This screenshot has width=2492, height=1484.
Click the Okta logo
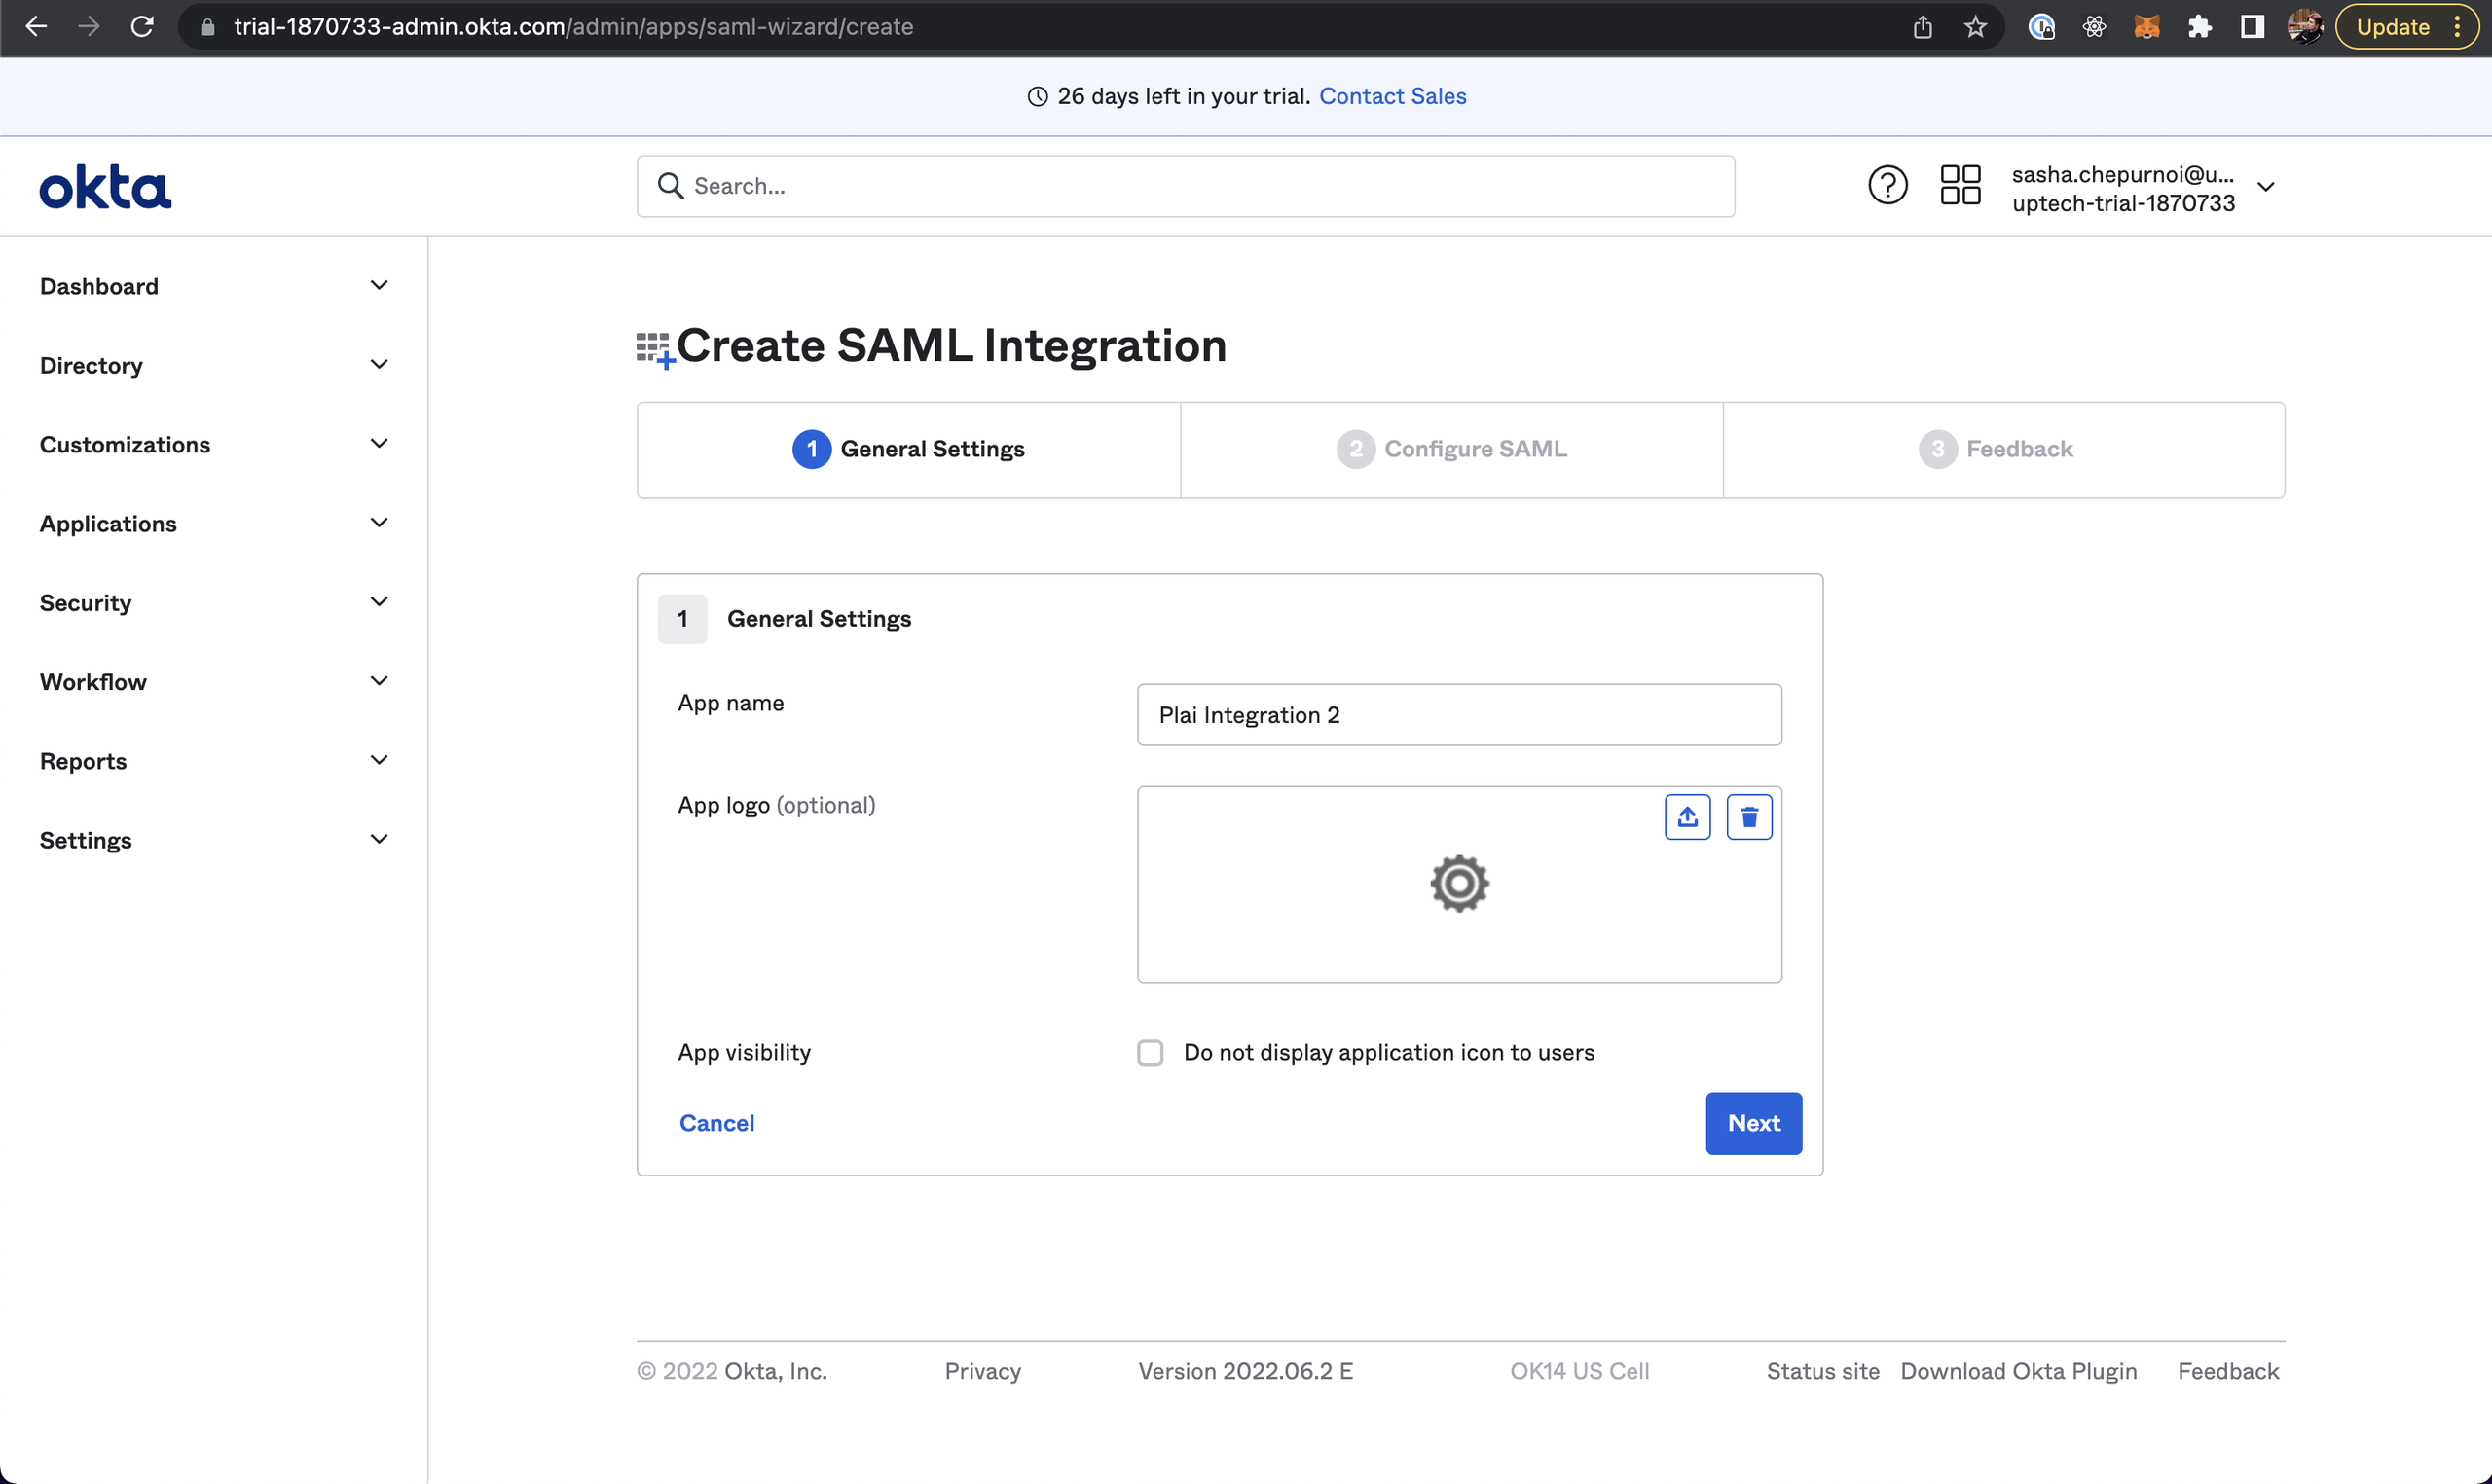[x=105, y=187]
